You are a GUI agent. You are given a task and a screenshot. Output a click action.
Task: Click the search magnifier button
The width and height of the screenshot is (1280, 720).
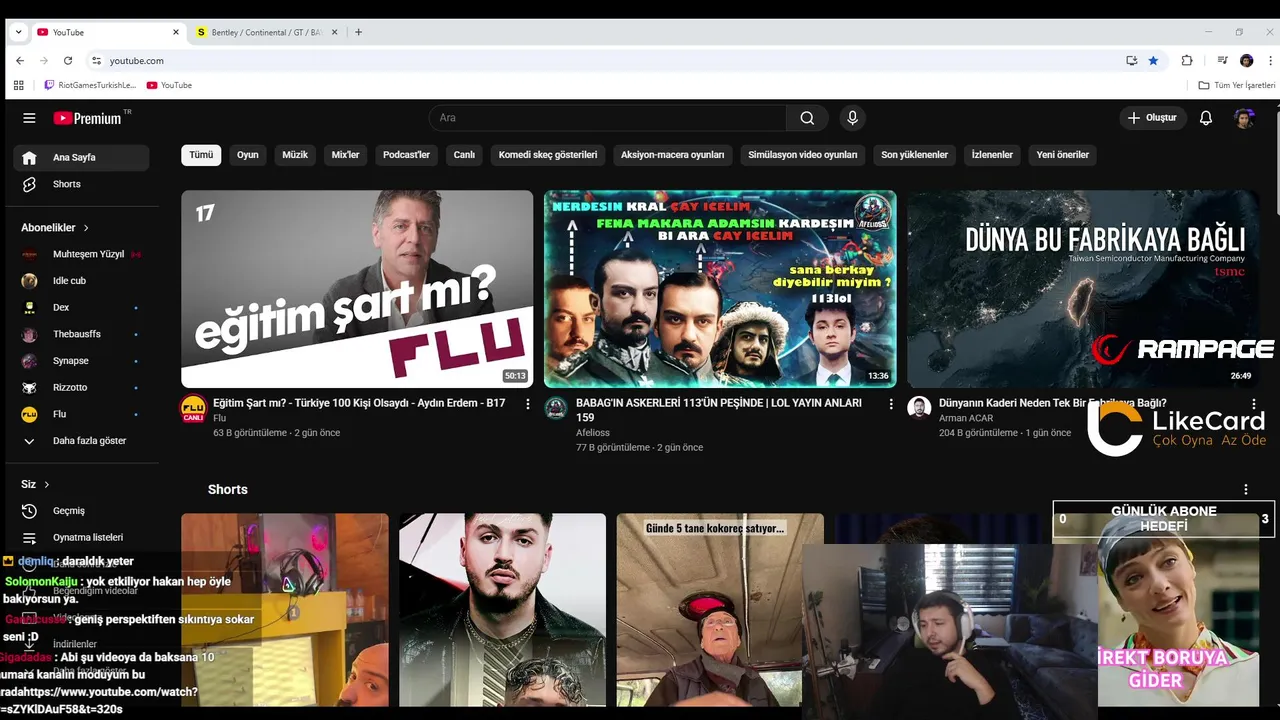coord(807,118)
